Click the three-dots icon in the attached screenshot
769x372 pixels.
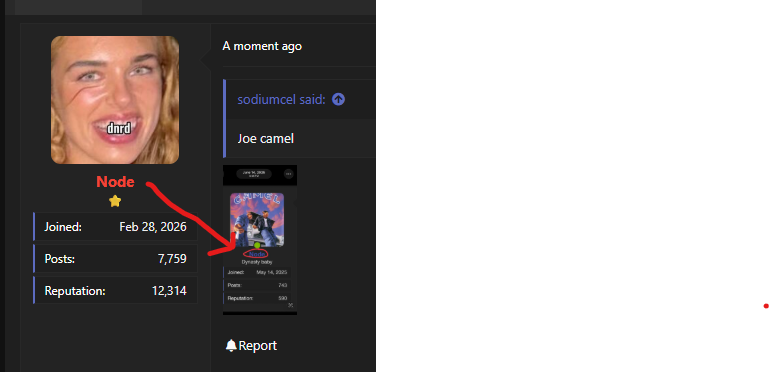288,174
